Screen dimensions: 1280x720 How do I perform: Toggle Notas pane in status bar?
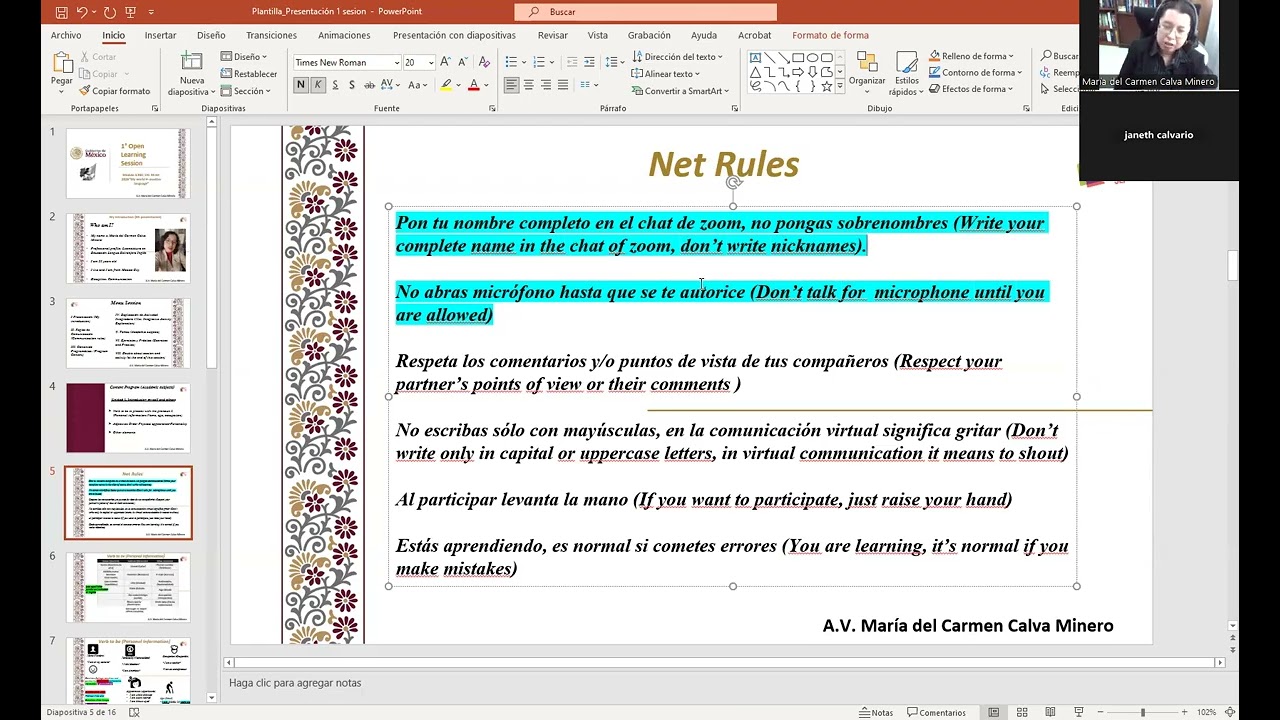[x=875, y=712]
